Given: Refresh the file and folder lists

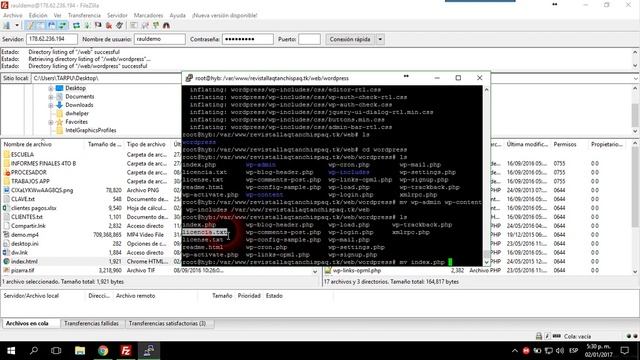Looking at the screenshot, I should pos(76,25).
